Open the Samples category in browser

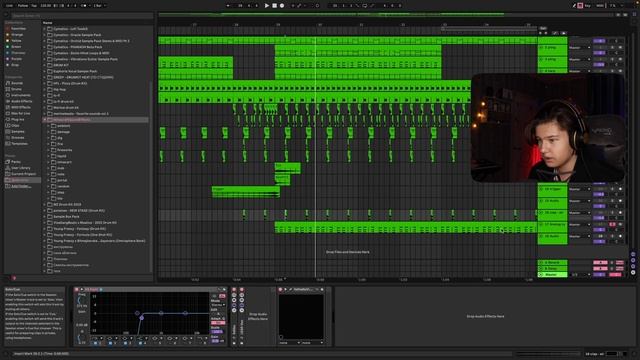18,131
